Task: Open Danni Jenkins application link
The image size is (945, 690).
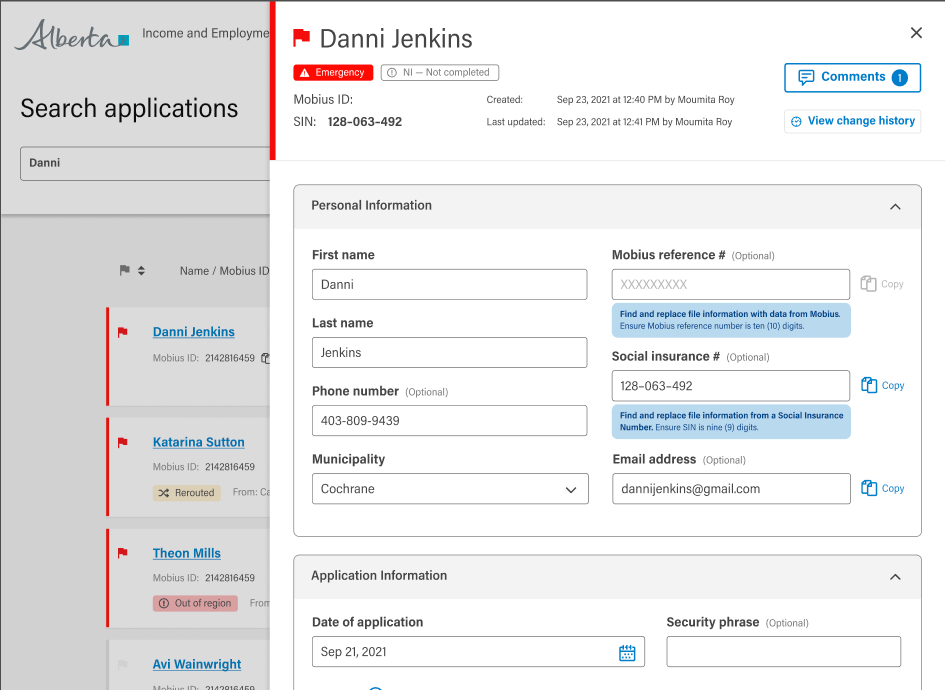Action: pos(193,332)
